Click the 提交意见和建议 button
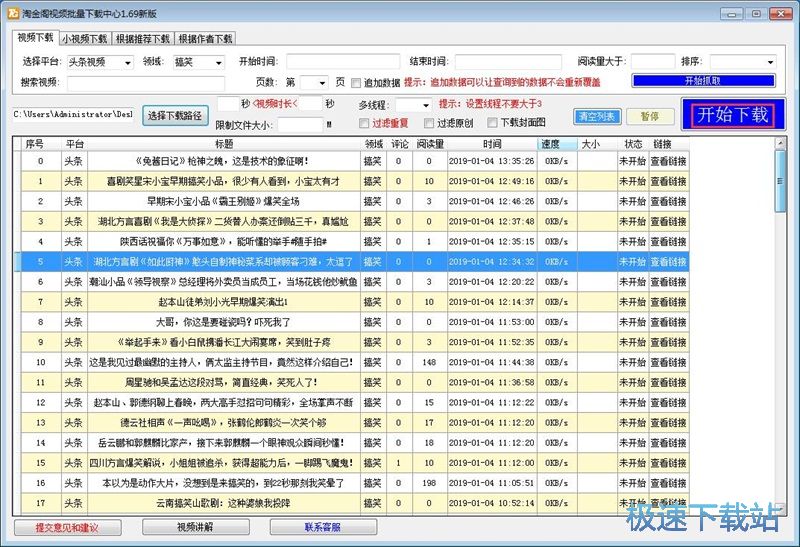Viewport: 800px width, 547px height. click(x=67, y=528)
